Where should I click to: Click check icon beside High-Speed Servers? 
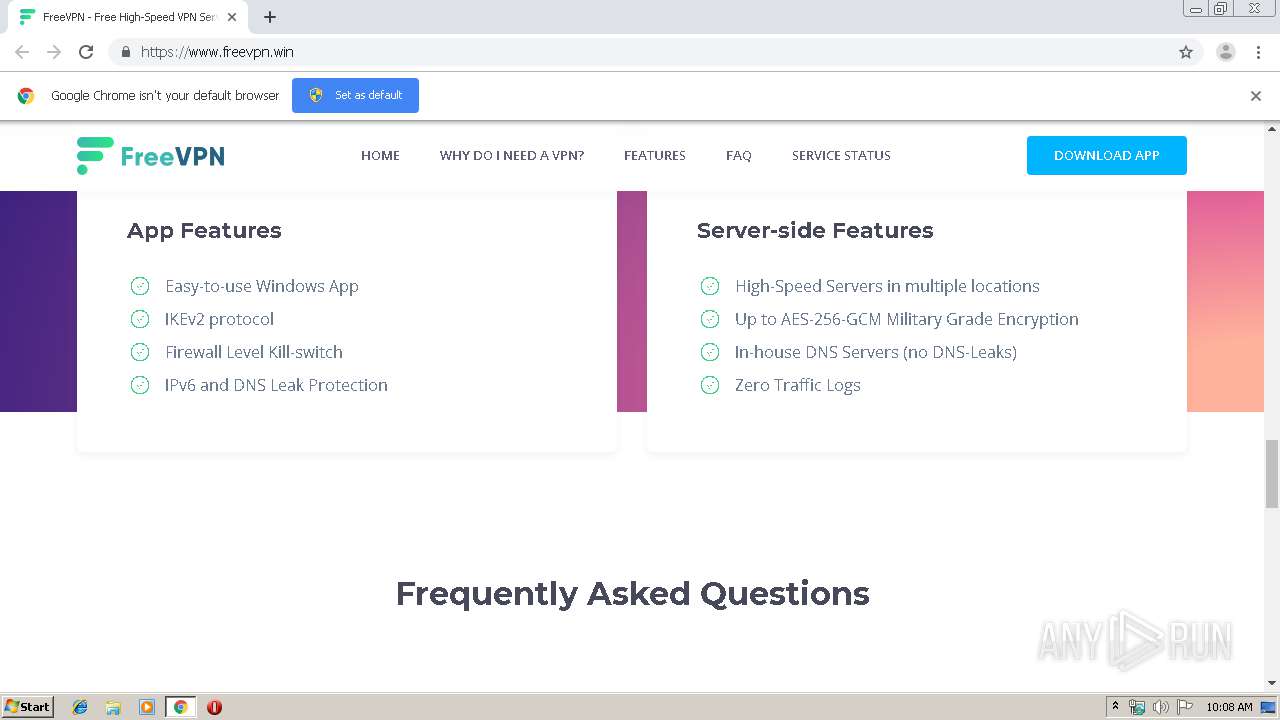[x=710, y=286]
